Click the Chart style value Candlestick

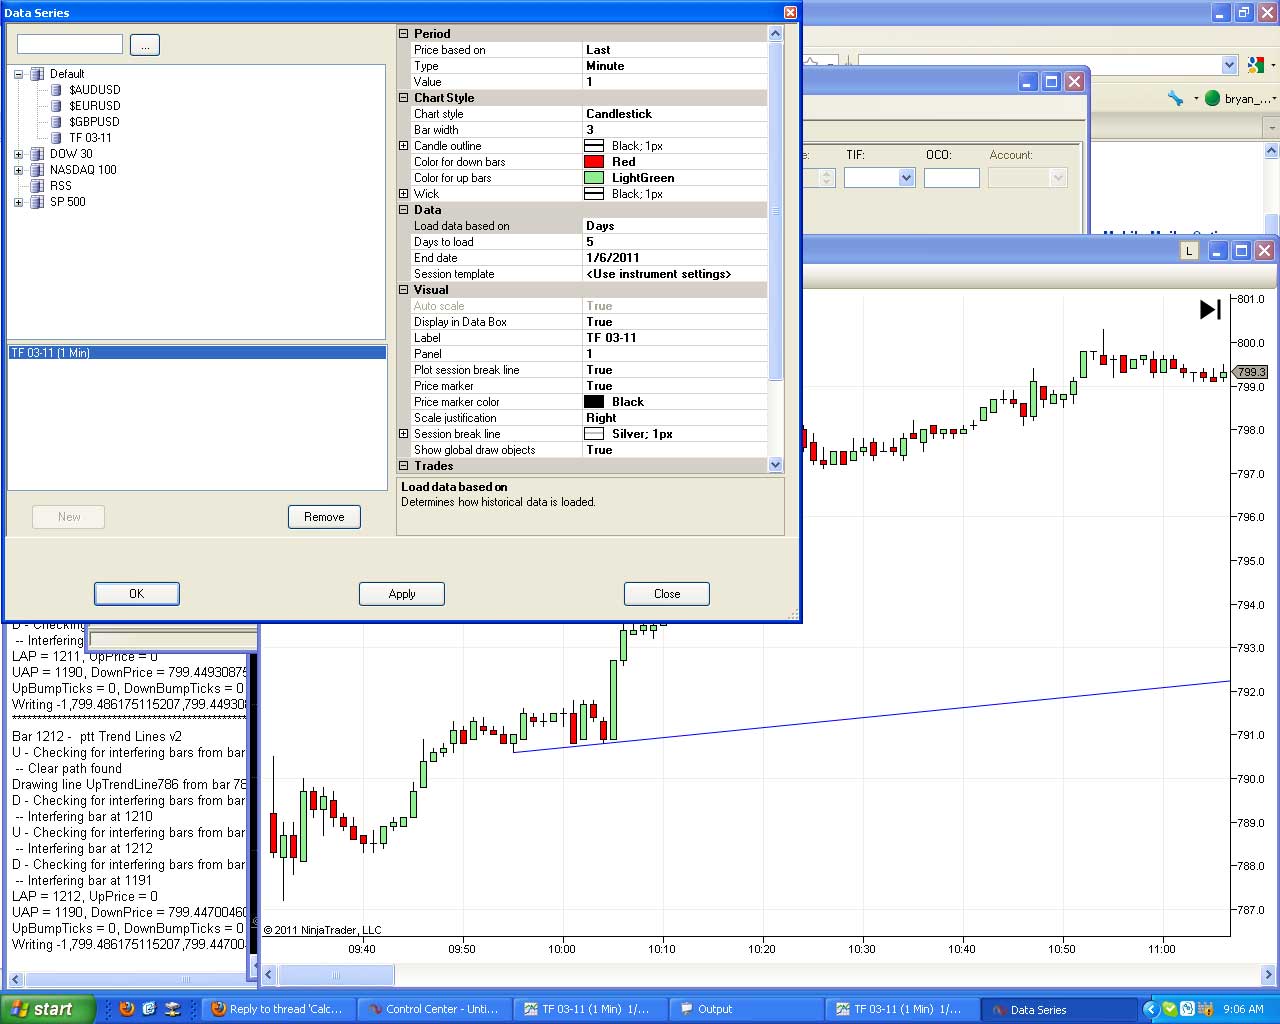coord(675,114)
